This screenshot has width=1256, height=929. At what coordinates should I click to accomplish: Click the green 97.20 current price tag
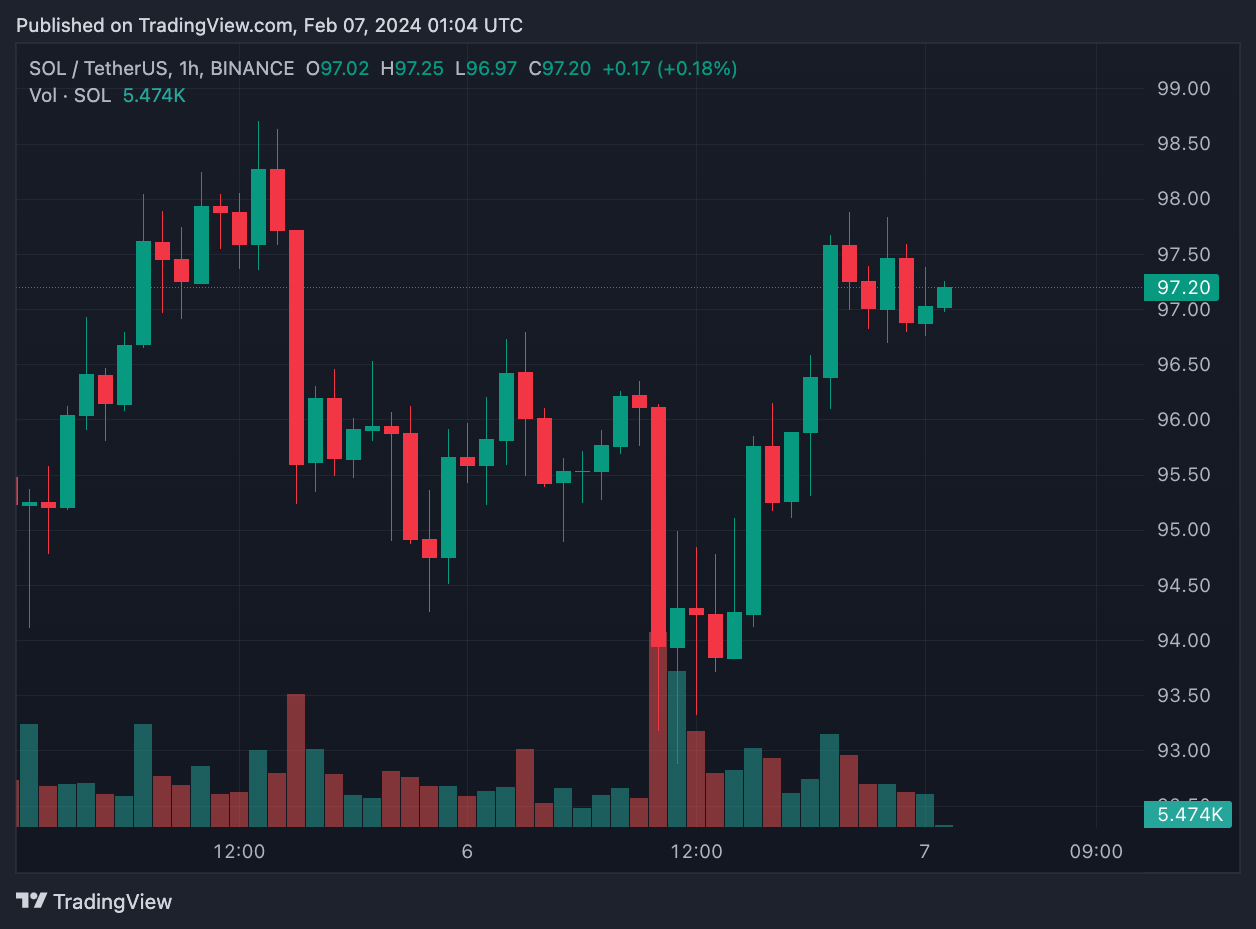pos(1182,288)
